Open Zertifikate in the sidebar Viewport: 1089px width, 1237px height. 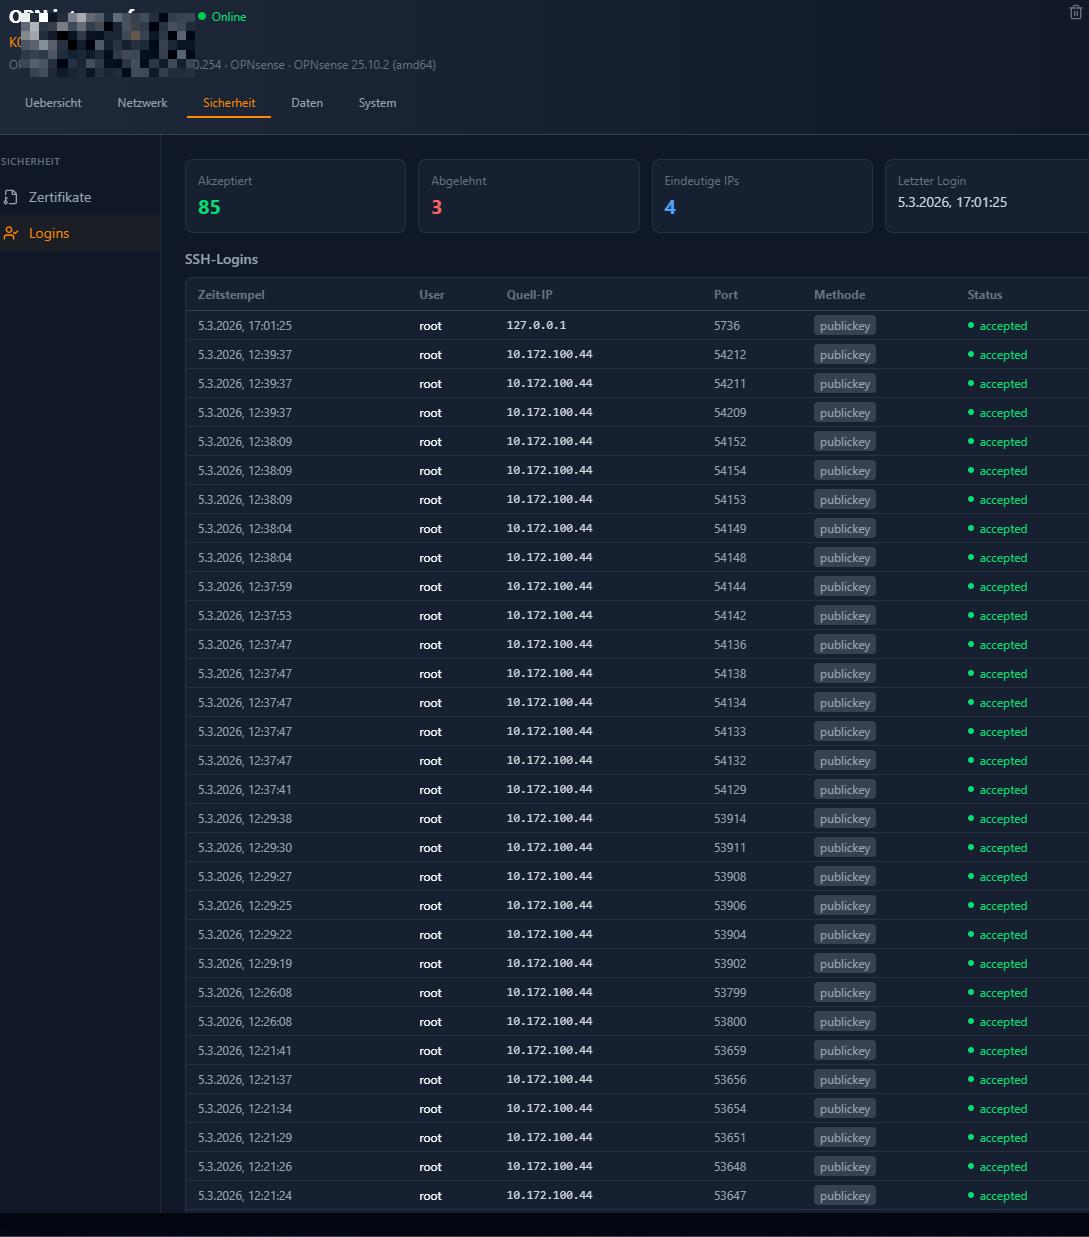[80, 197]
